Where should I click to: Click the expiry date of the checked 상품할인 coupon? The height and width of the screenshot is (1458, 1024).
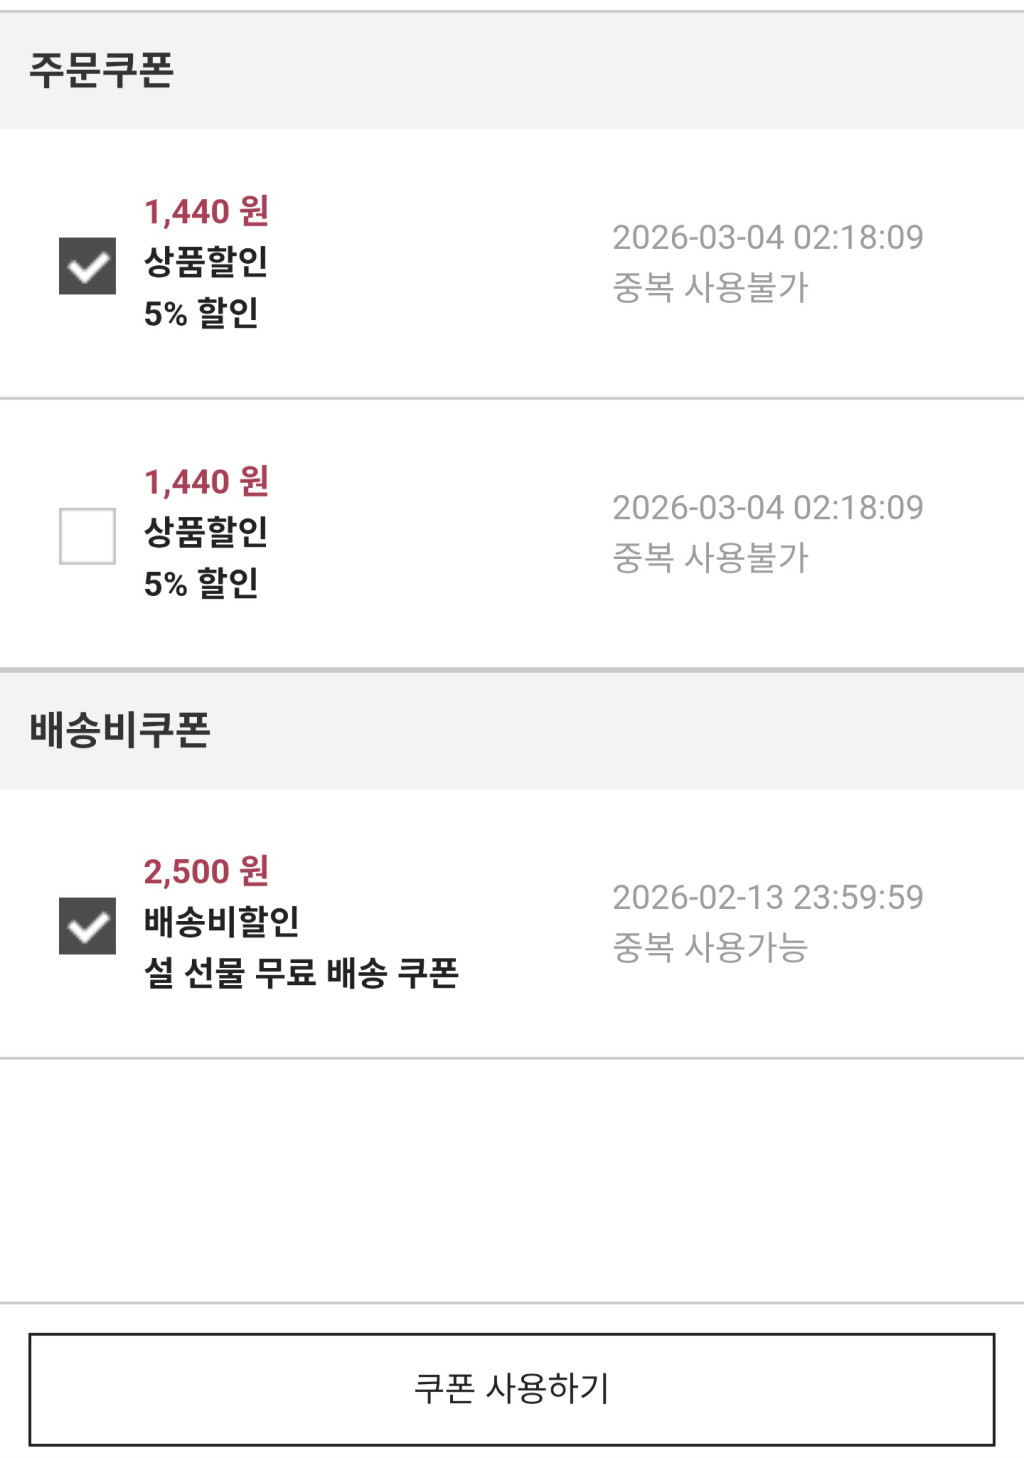768,237
